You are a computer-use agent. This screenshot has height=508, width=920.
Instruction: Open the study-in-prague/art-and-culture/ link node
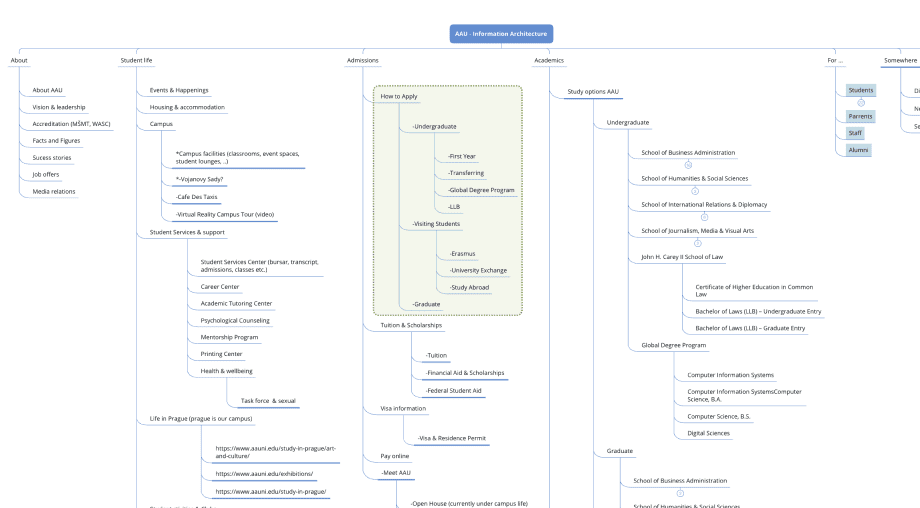(275, 452)
